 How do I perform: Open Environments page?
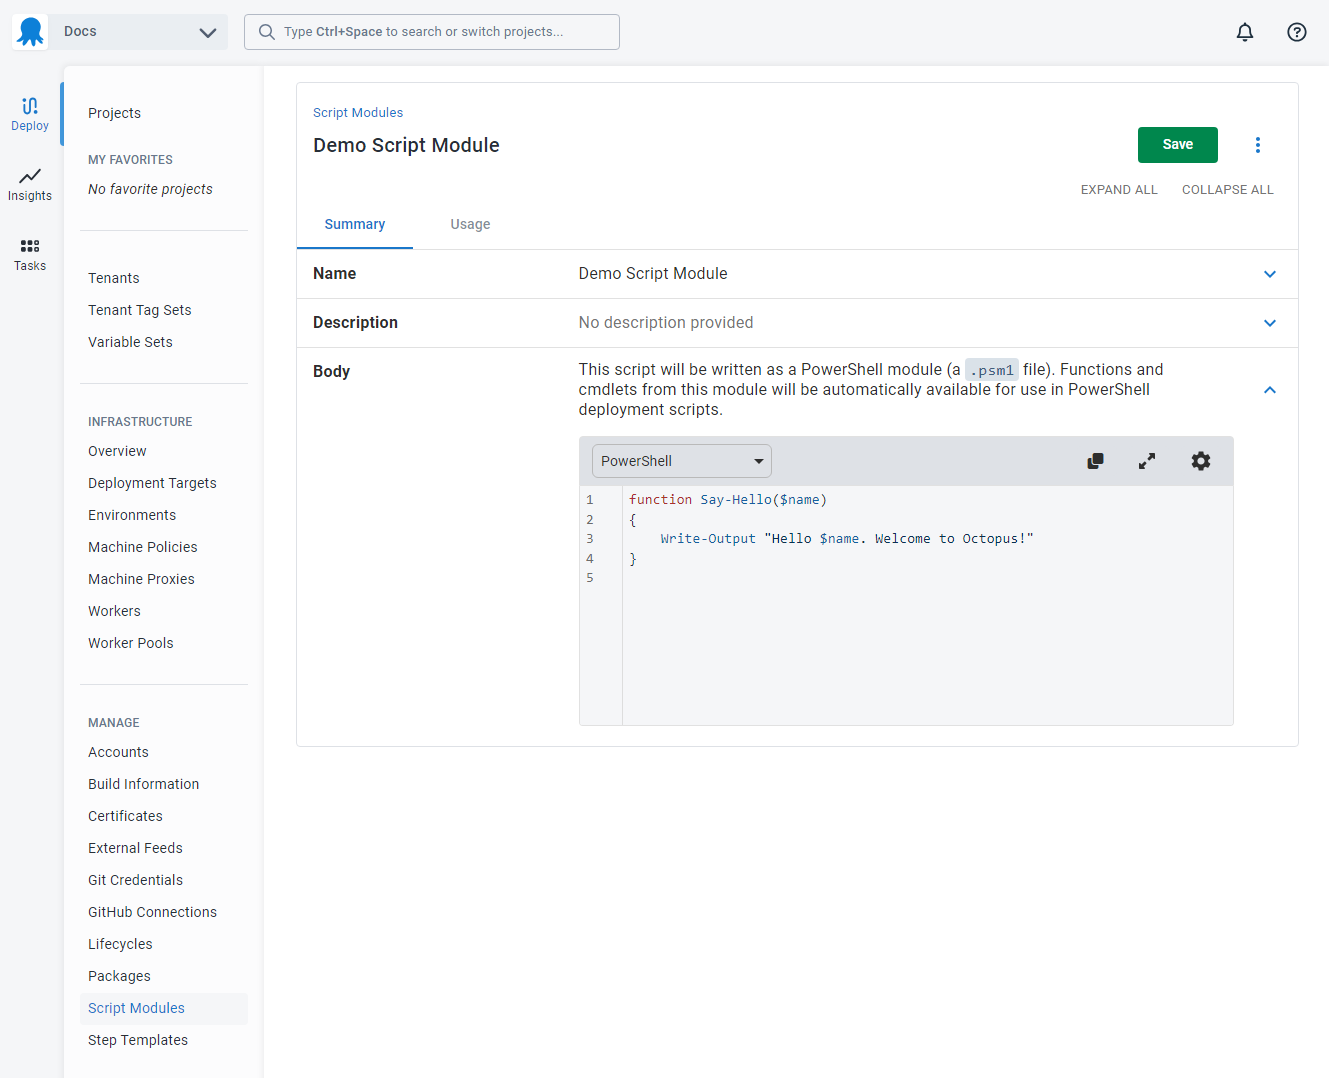(132, 515)
